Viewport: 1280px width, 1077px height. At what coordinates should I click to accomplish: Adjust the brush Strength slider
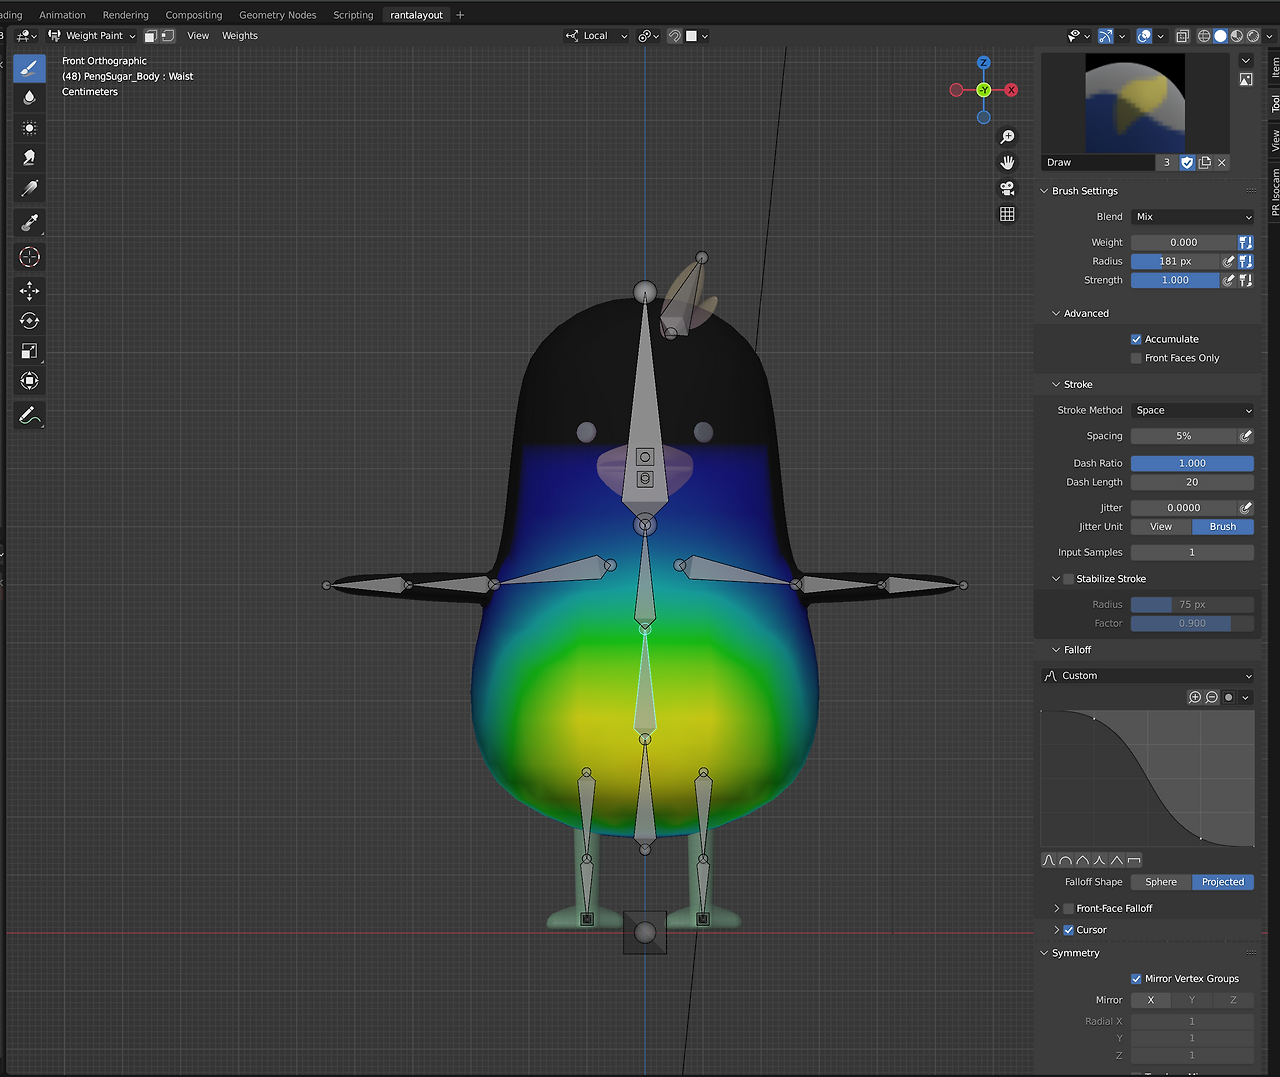click(1175, 281)
